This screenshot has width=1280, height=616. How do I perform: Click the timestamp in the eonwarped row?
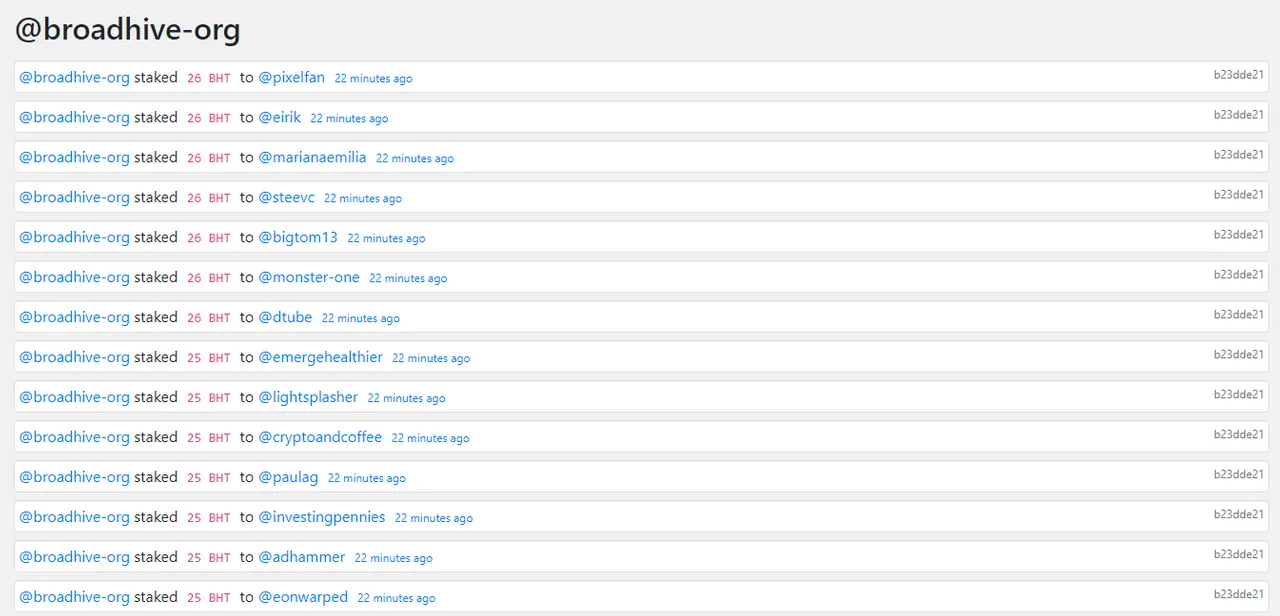click(x=396, y=598)
